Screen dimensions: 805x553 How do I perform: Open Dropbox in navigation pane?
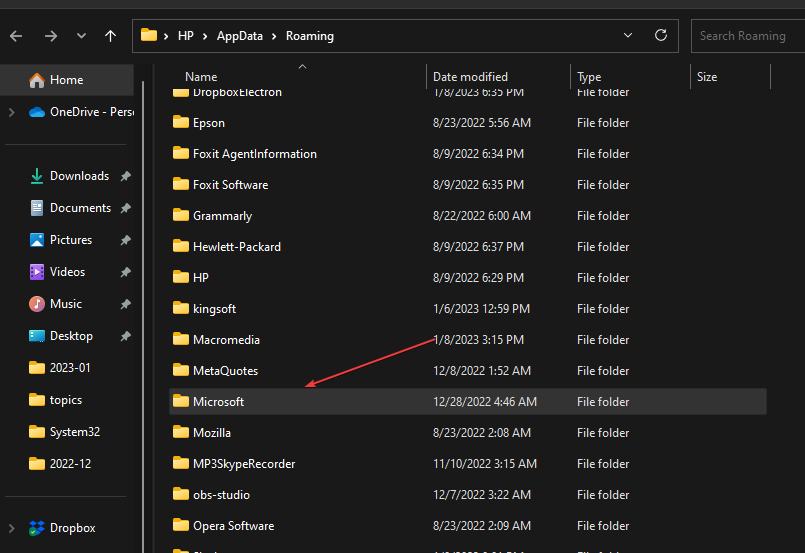pos(63,528)
